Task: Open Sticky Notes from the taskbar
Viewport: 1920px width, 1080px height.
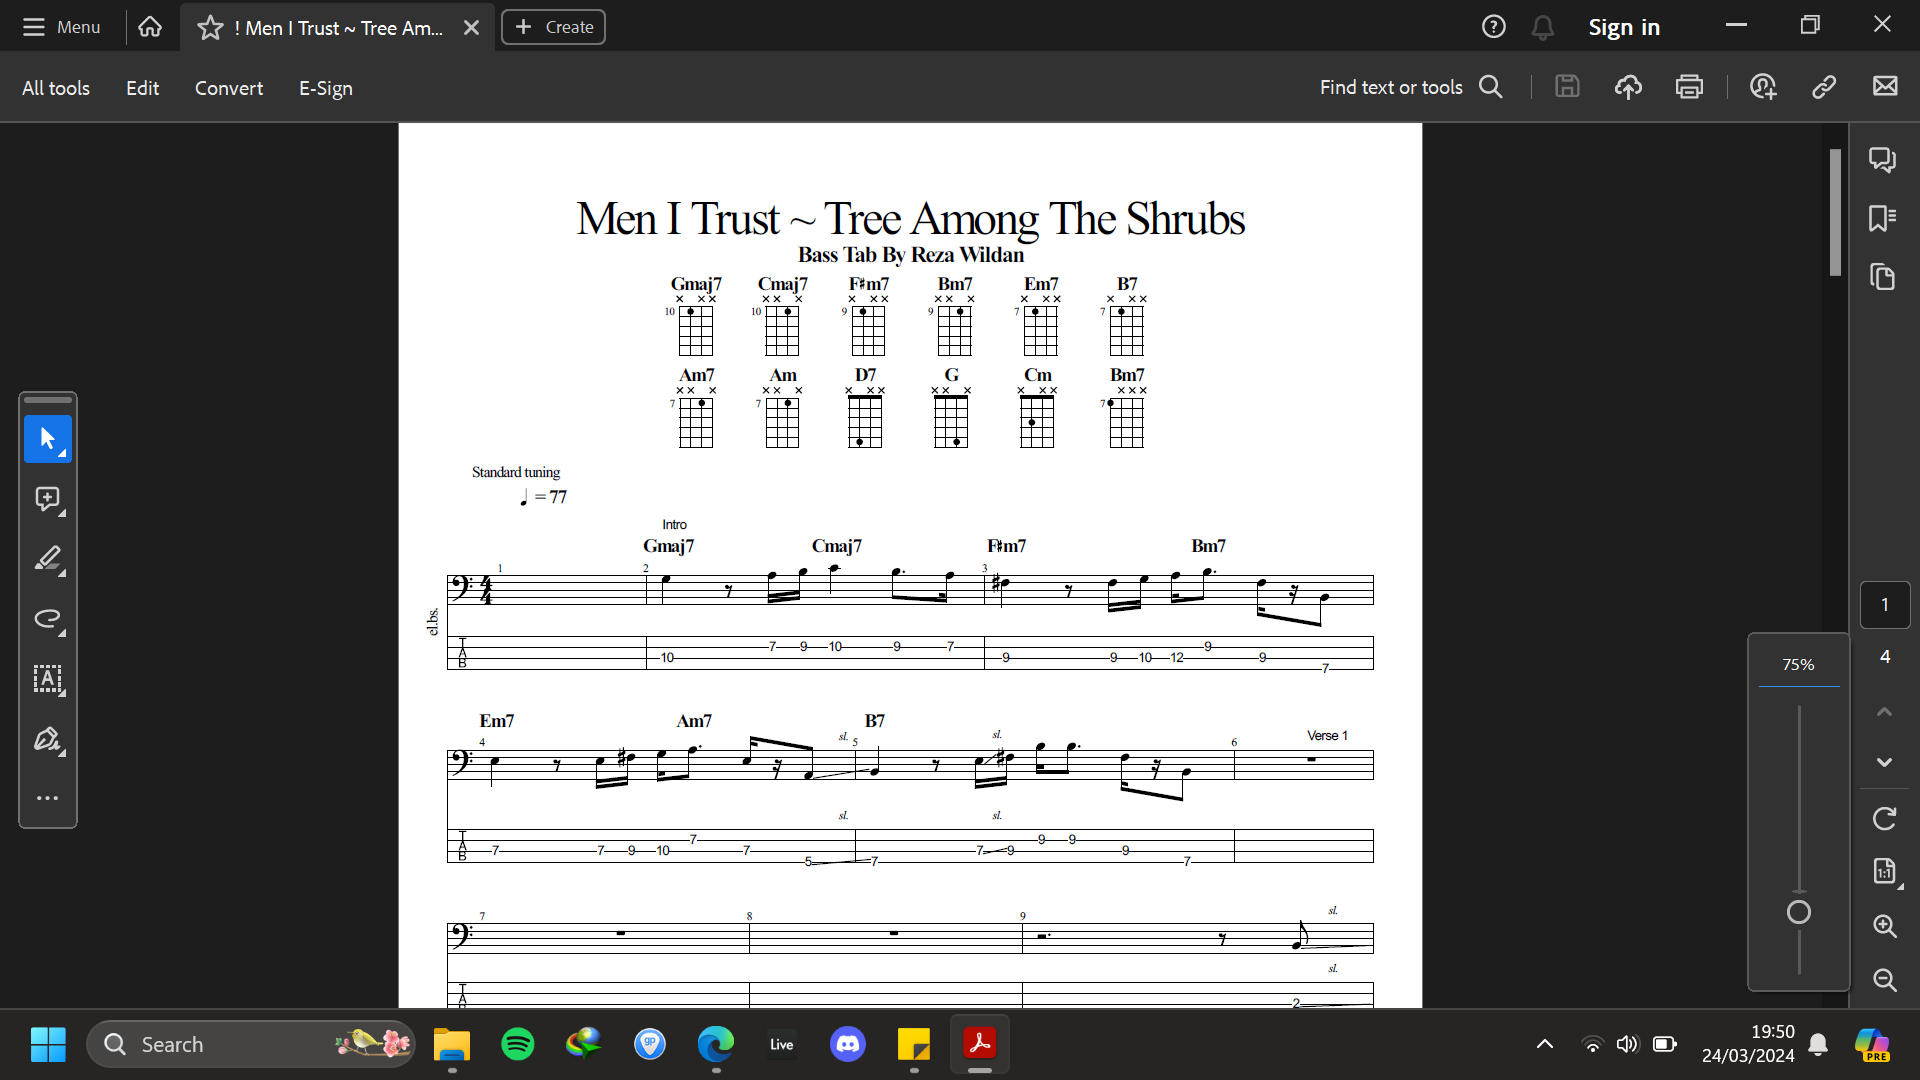Action: 914,1044
